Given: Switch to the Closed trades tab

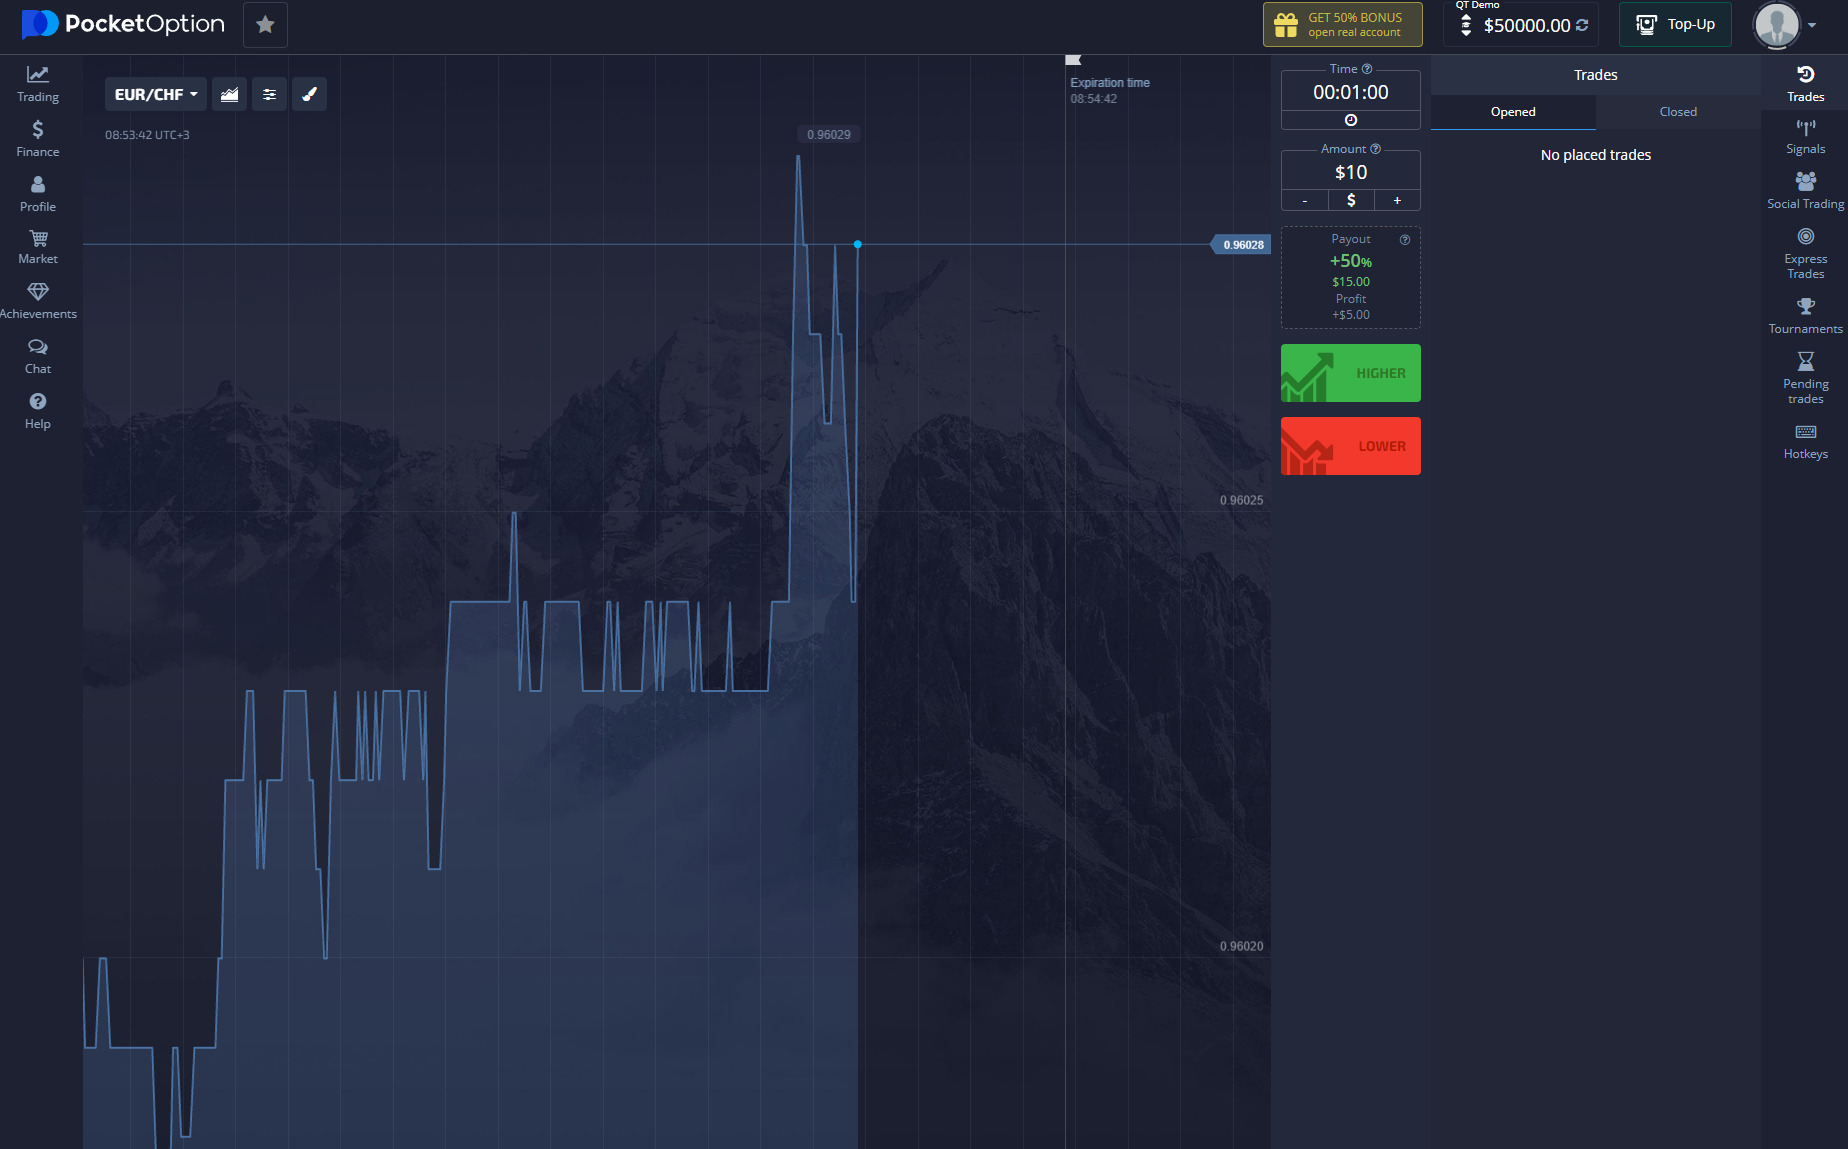Looking at the screenshot, I should 1678,112.
